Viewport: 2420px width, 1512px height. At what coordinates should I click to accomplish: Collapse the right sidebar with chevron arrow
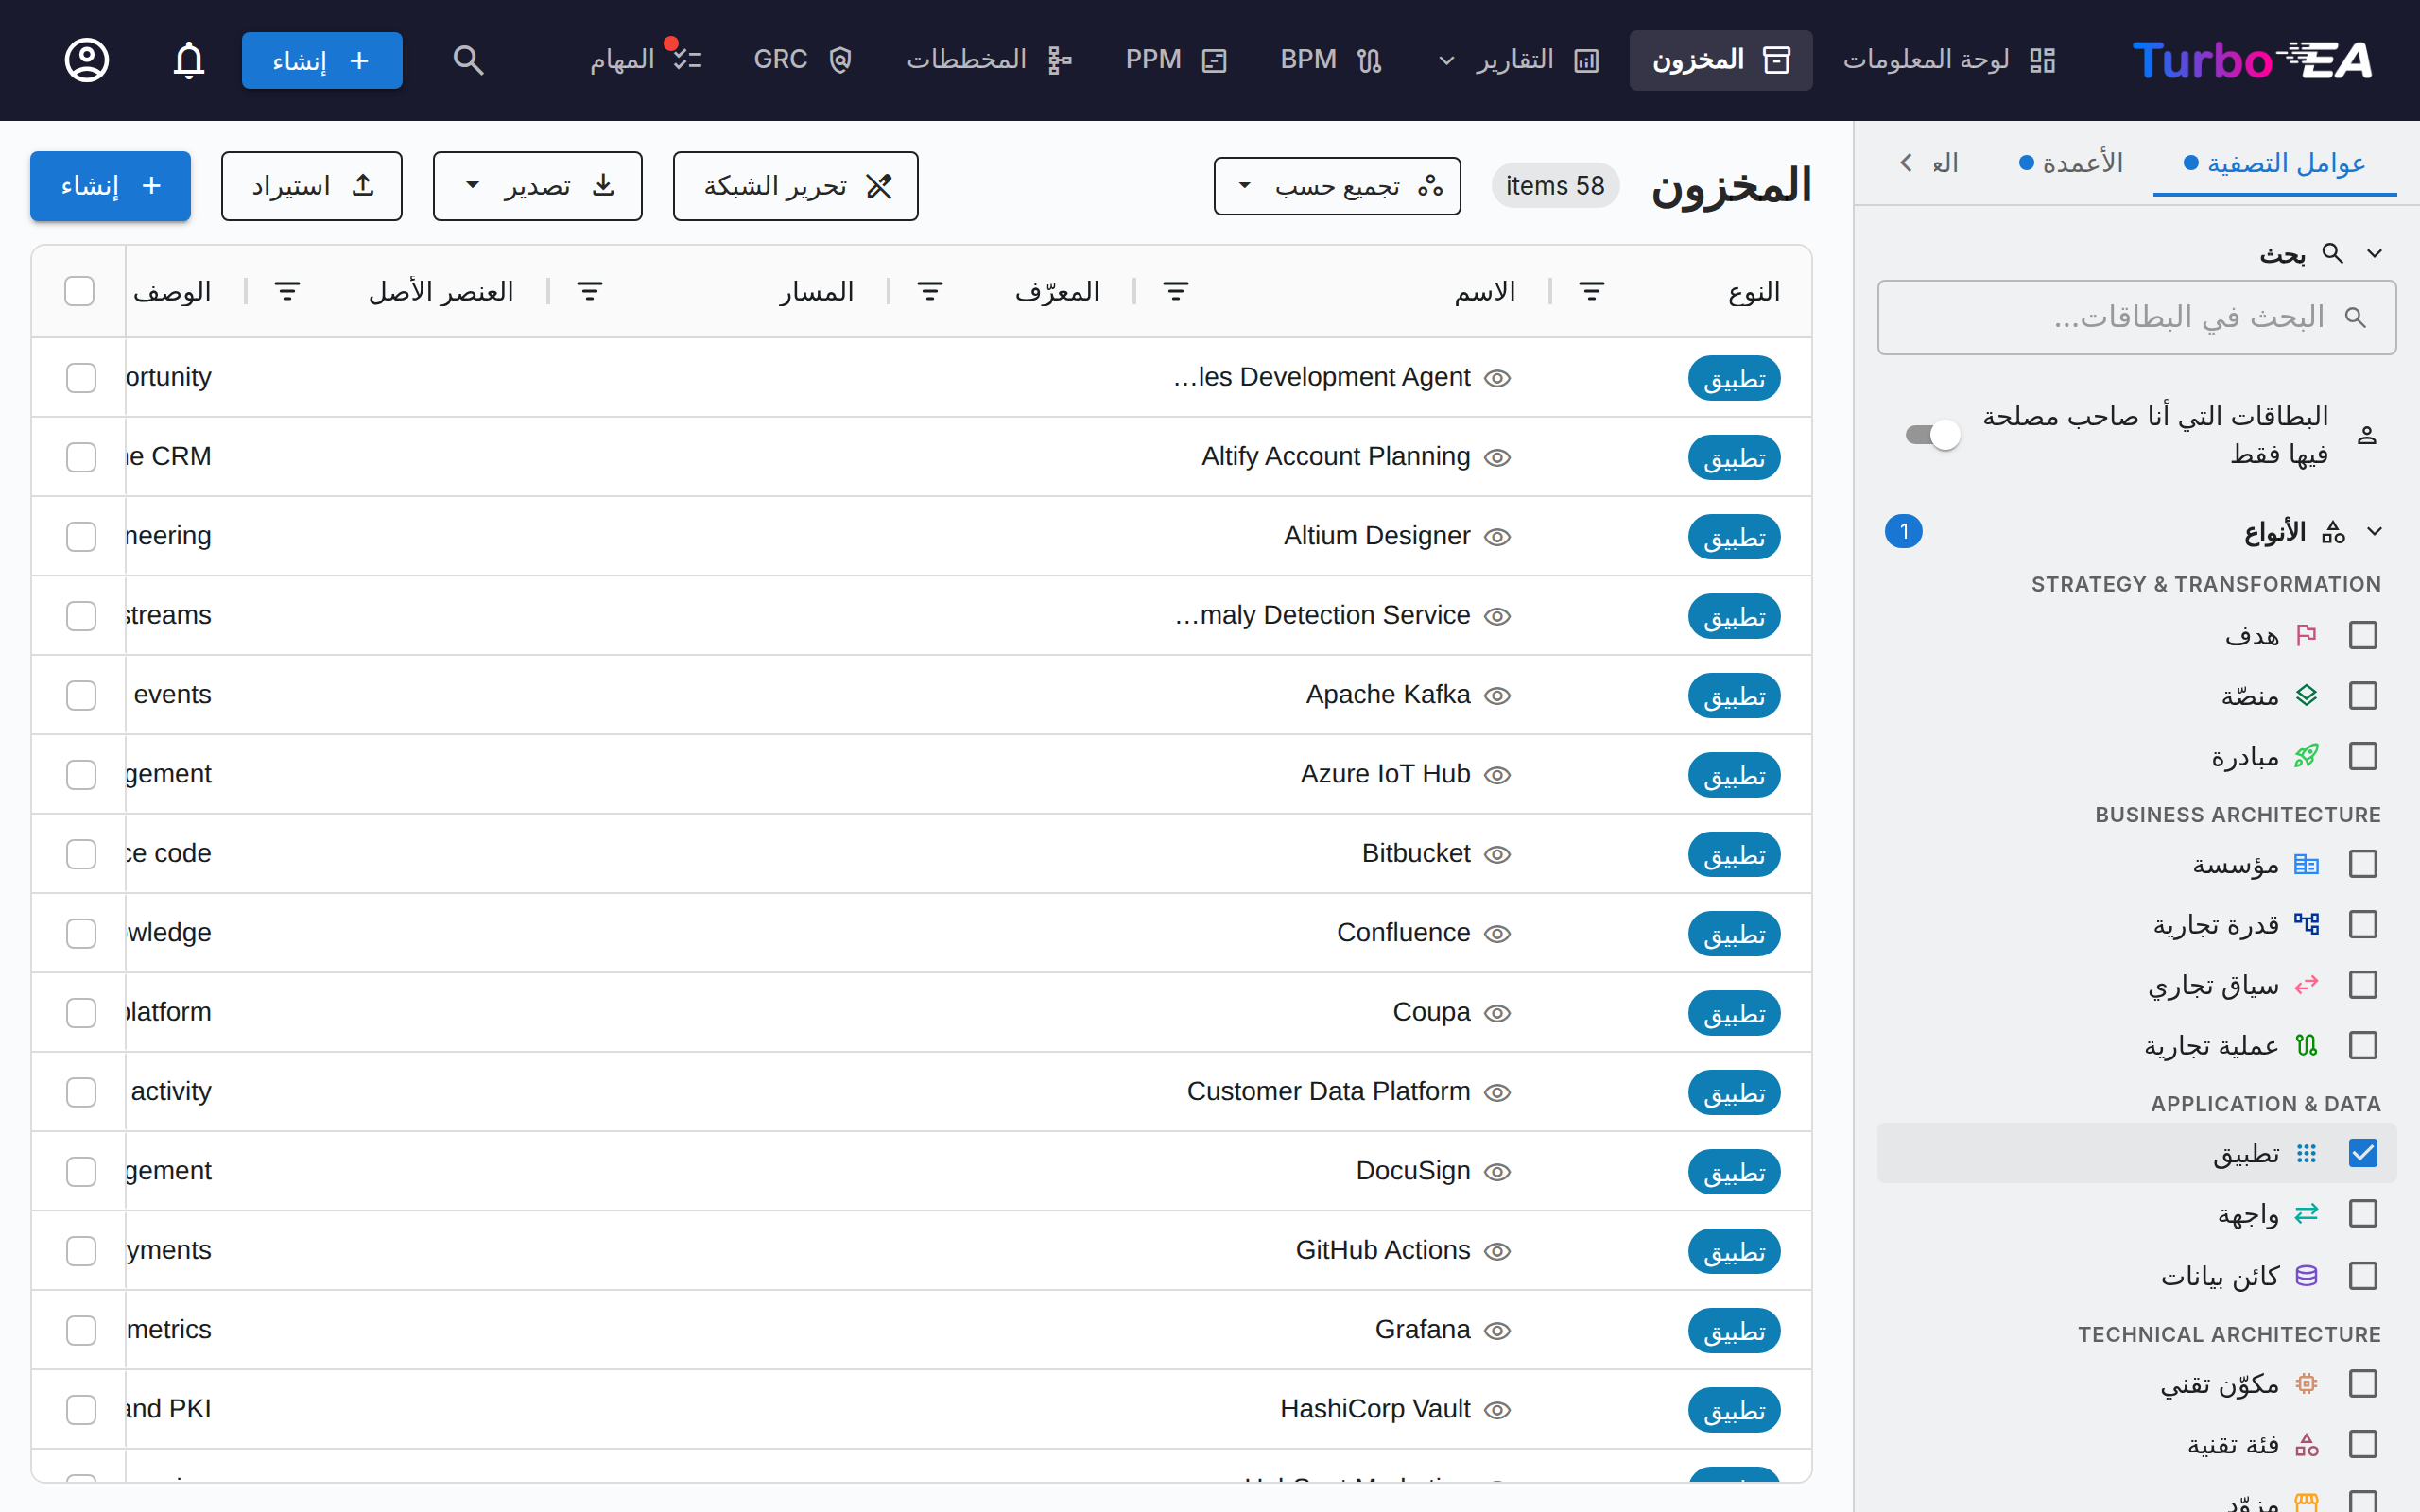click(x=1906, y=162)
